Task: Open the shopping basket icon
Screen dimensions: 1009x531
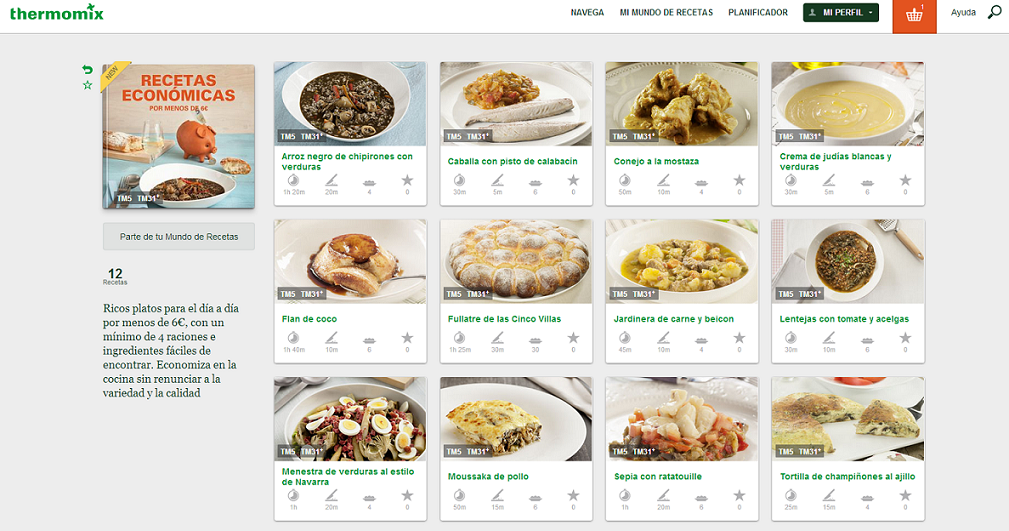Action: pyautogui.click(x=914, y=15)
